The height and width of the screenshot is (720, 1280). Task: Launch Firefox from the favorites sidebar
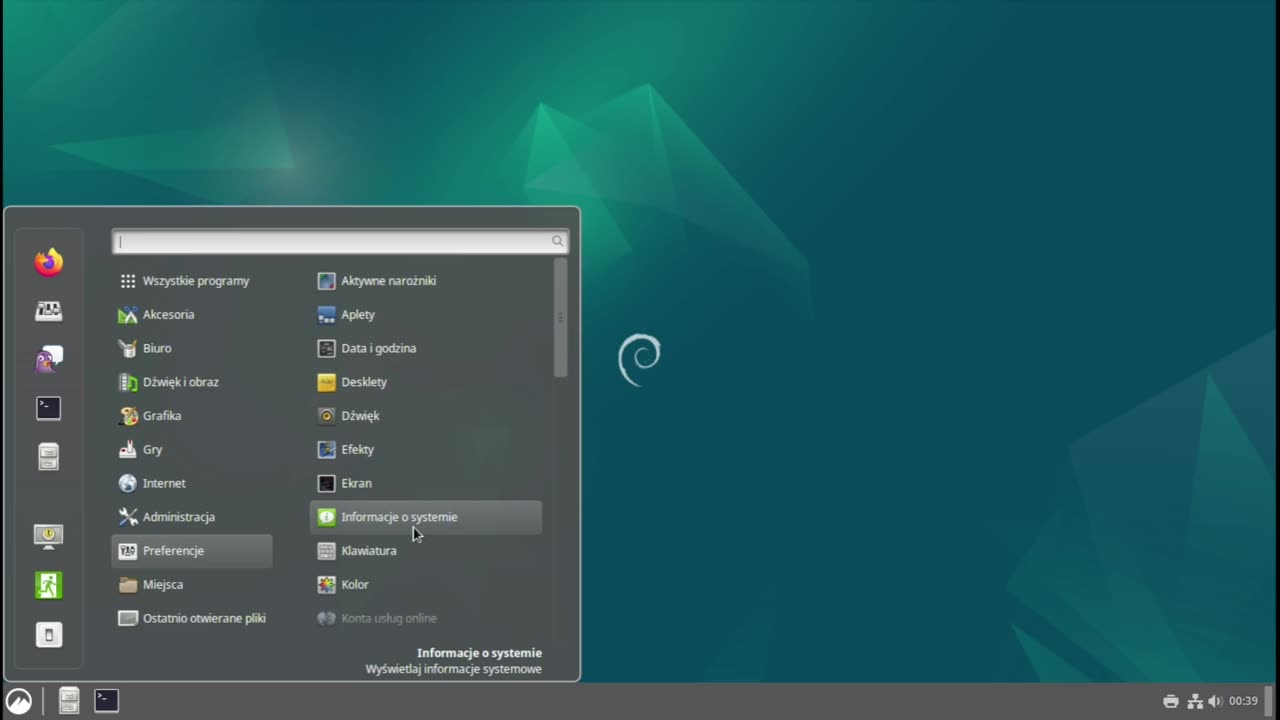point(48,263)
